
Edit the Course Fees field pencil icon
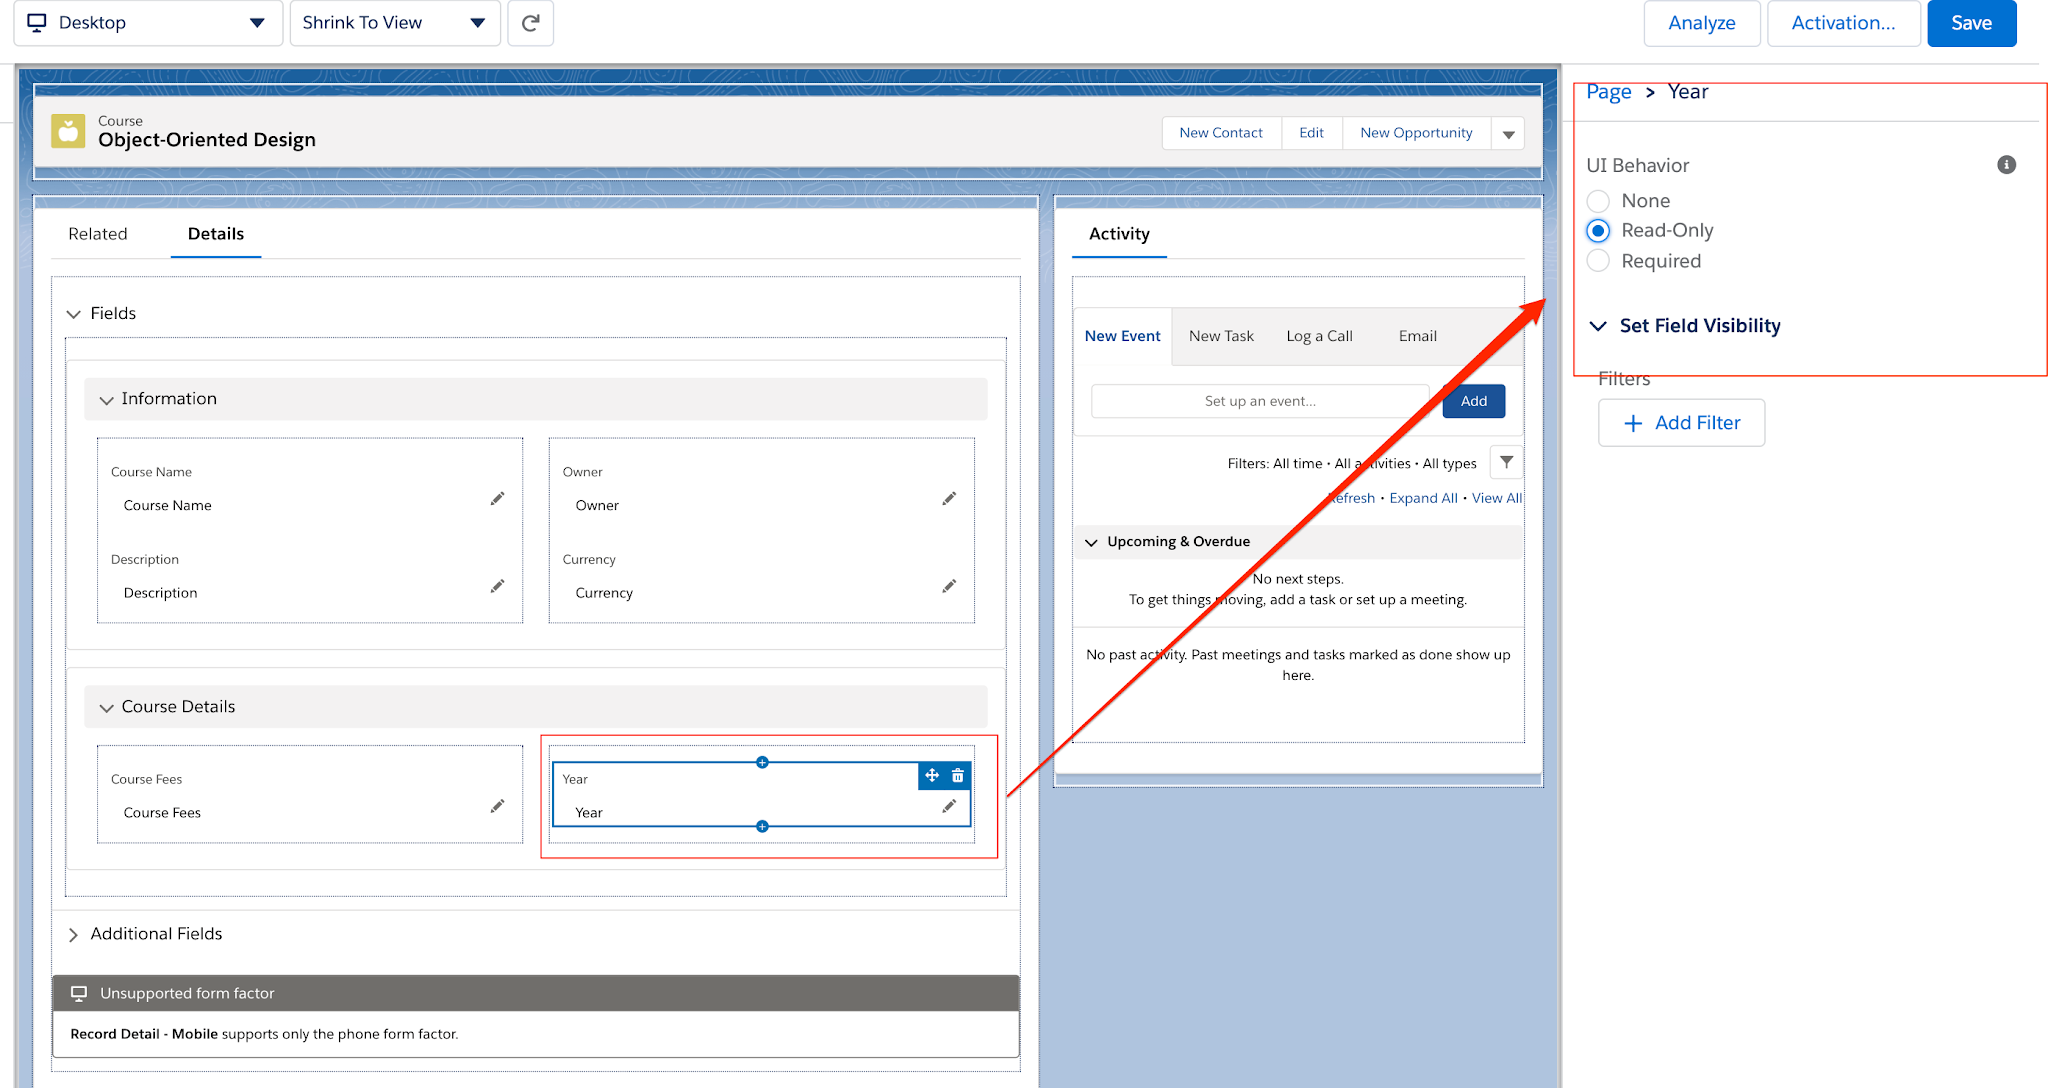click(x=497, y=805)
